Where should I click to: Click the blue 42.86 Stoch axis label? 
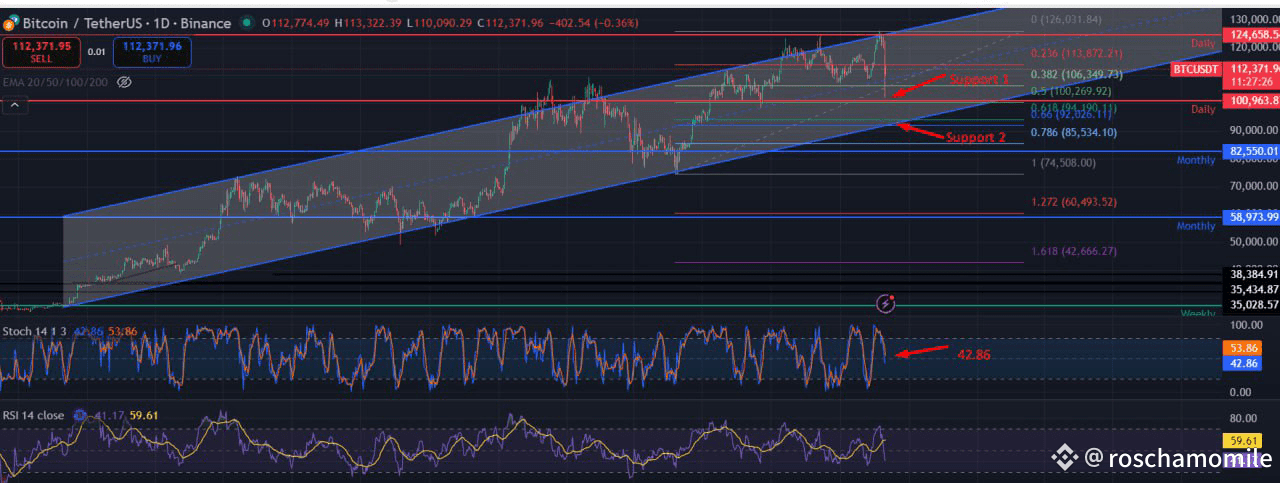click(1244, 364)
